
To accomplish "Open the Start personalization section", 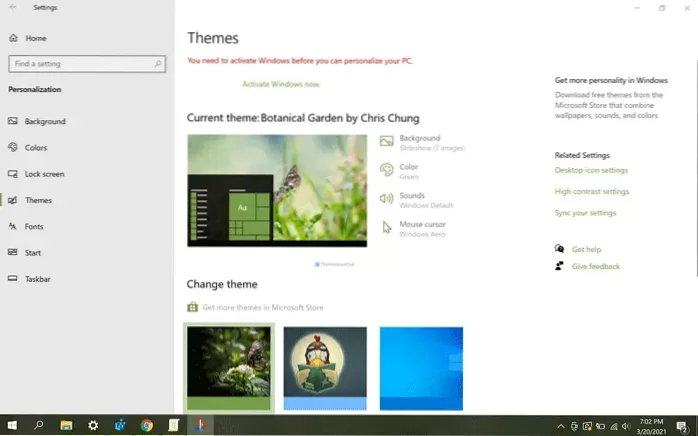I will 33,253.
